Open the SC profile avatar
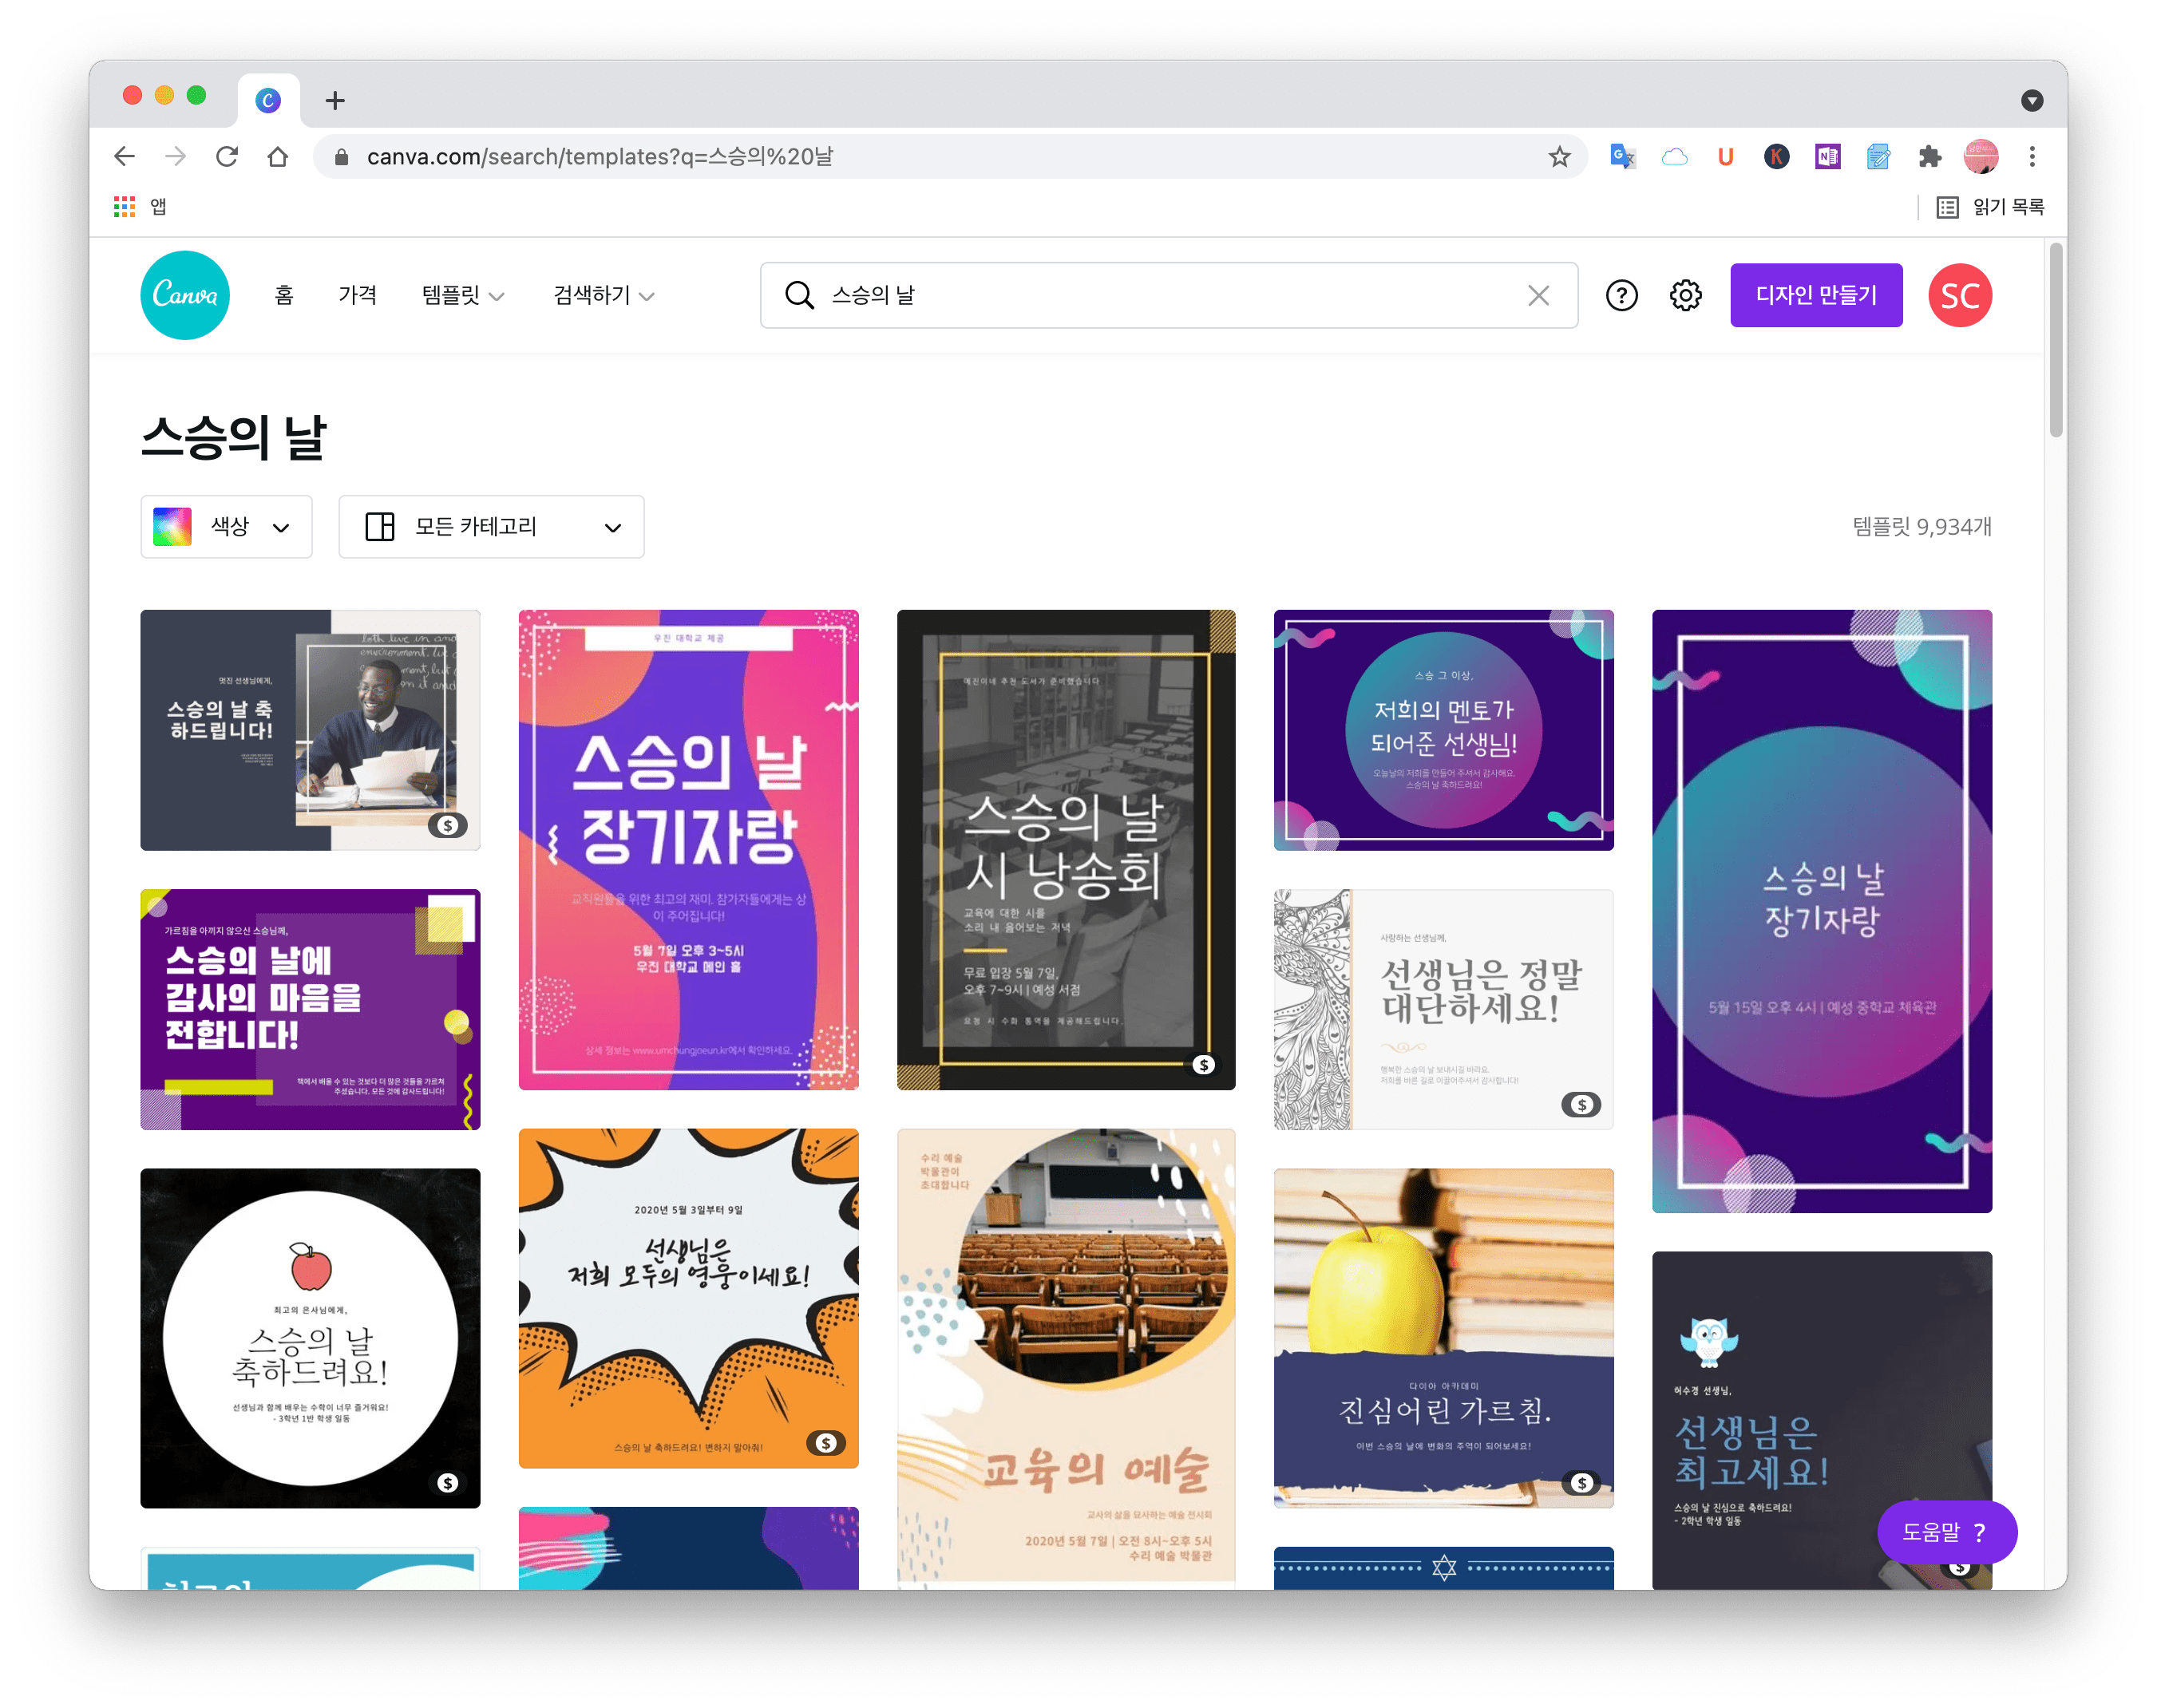The height and width of the screenshot is (1708, 2157). tap(1959, 295)
